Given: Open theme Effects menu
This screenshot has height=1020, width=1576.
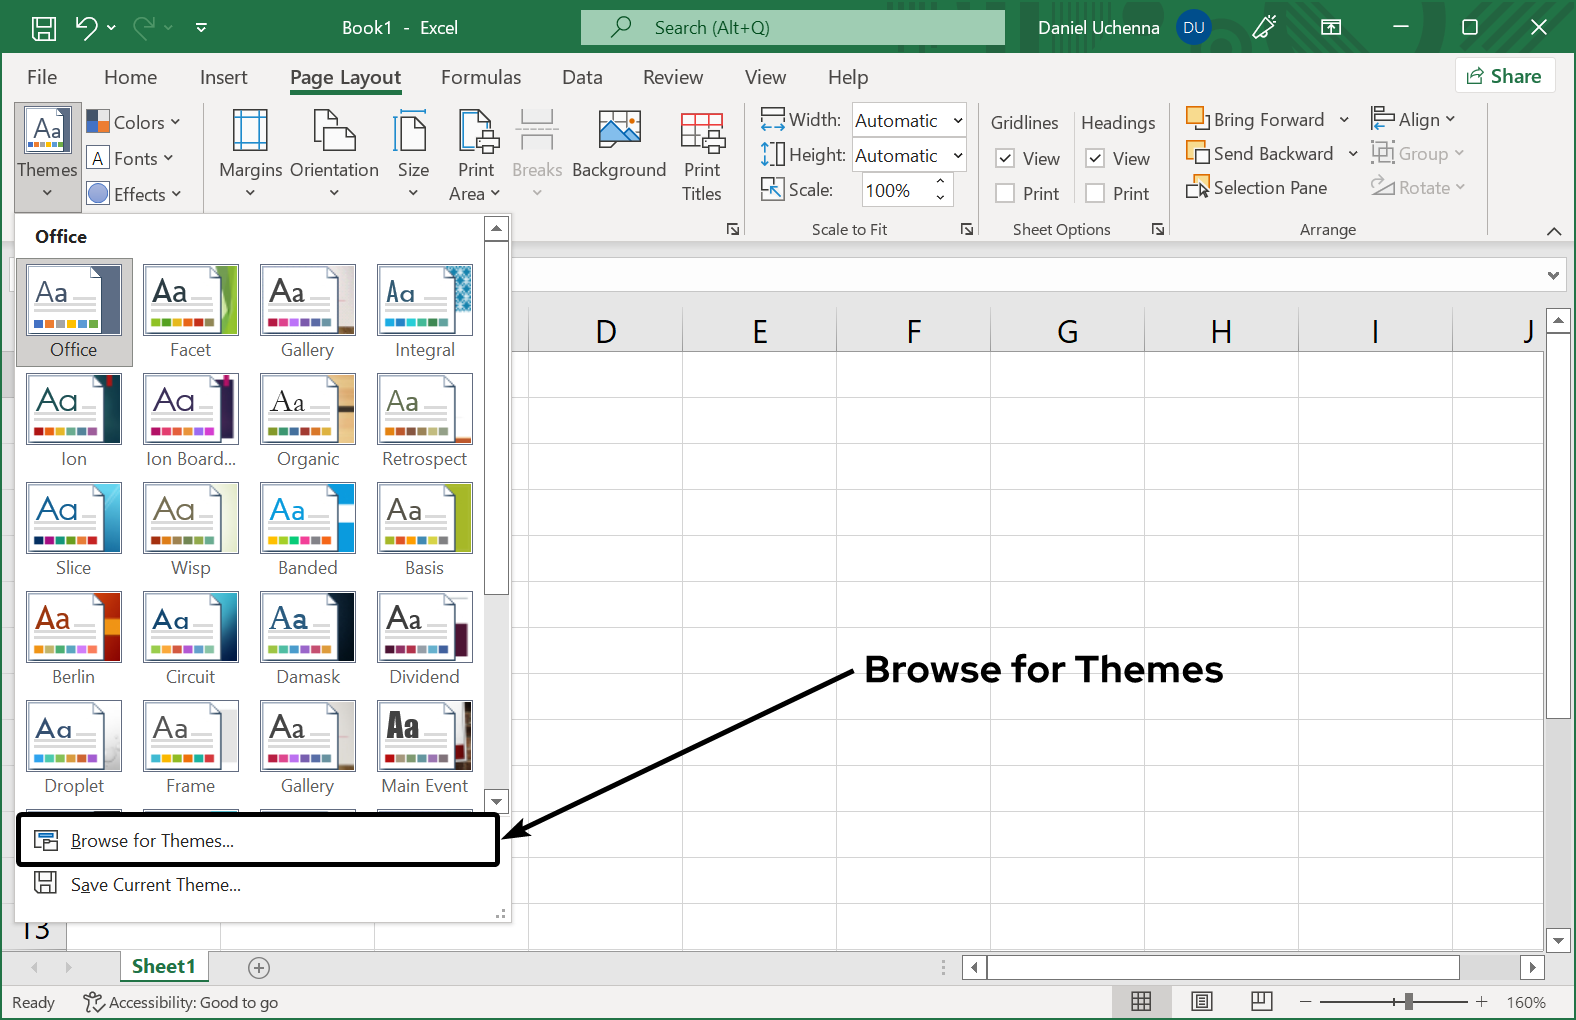Looking at the screenshot, I should click(134, 194).
